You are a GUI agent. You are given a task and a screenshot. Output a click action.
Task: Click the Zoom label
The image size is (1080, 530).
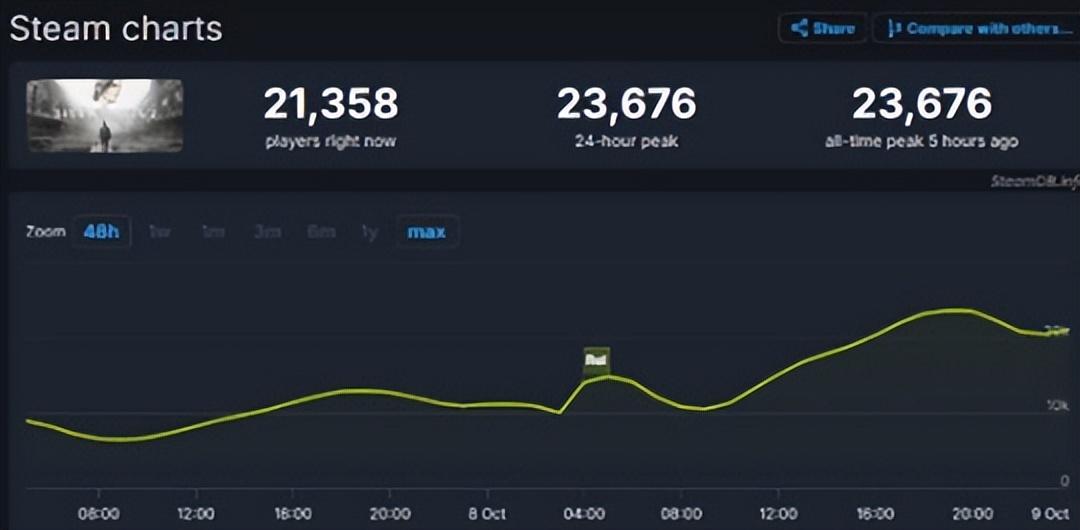click(45, 232)
